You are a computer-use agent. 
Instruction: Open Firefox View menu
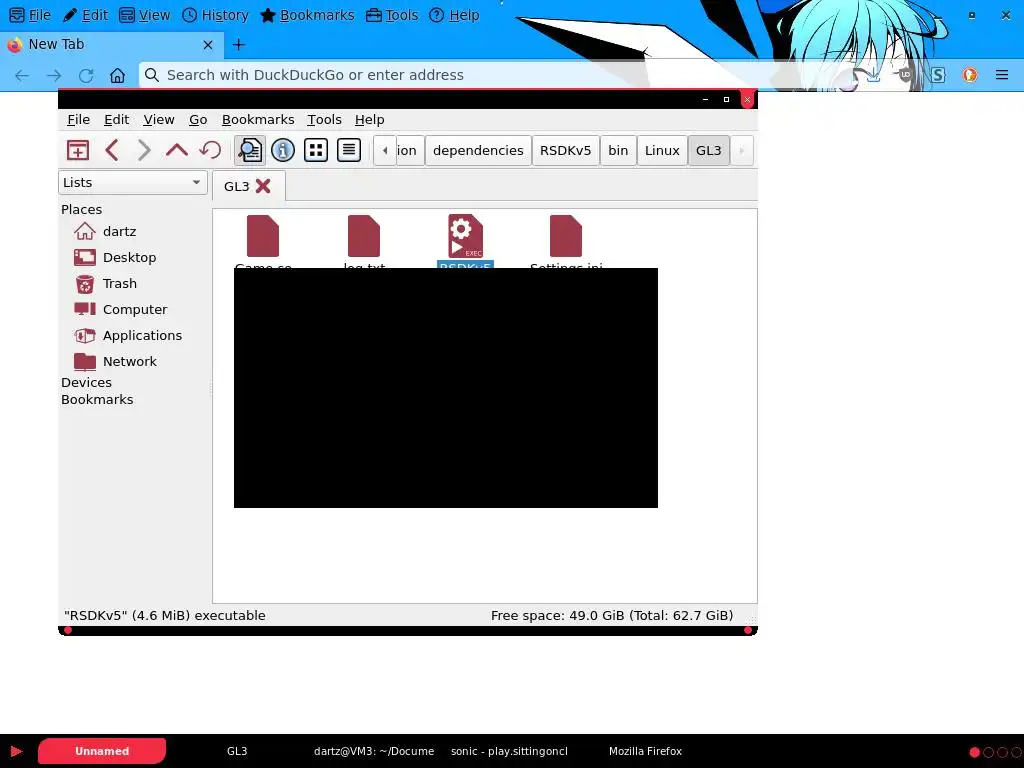tap(145, 15)
